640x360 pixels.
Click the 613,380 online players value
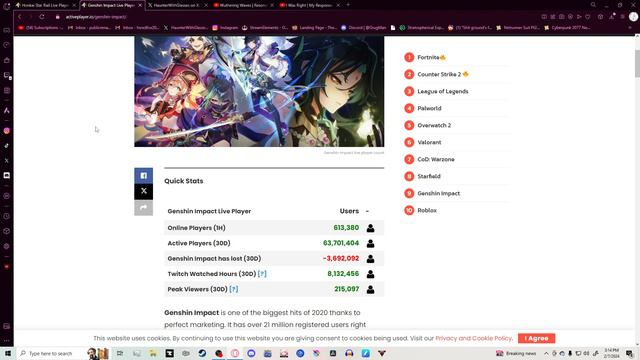click(346, 228)
